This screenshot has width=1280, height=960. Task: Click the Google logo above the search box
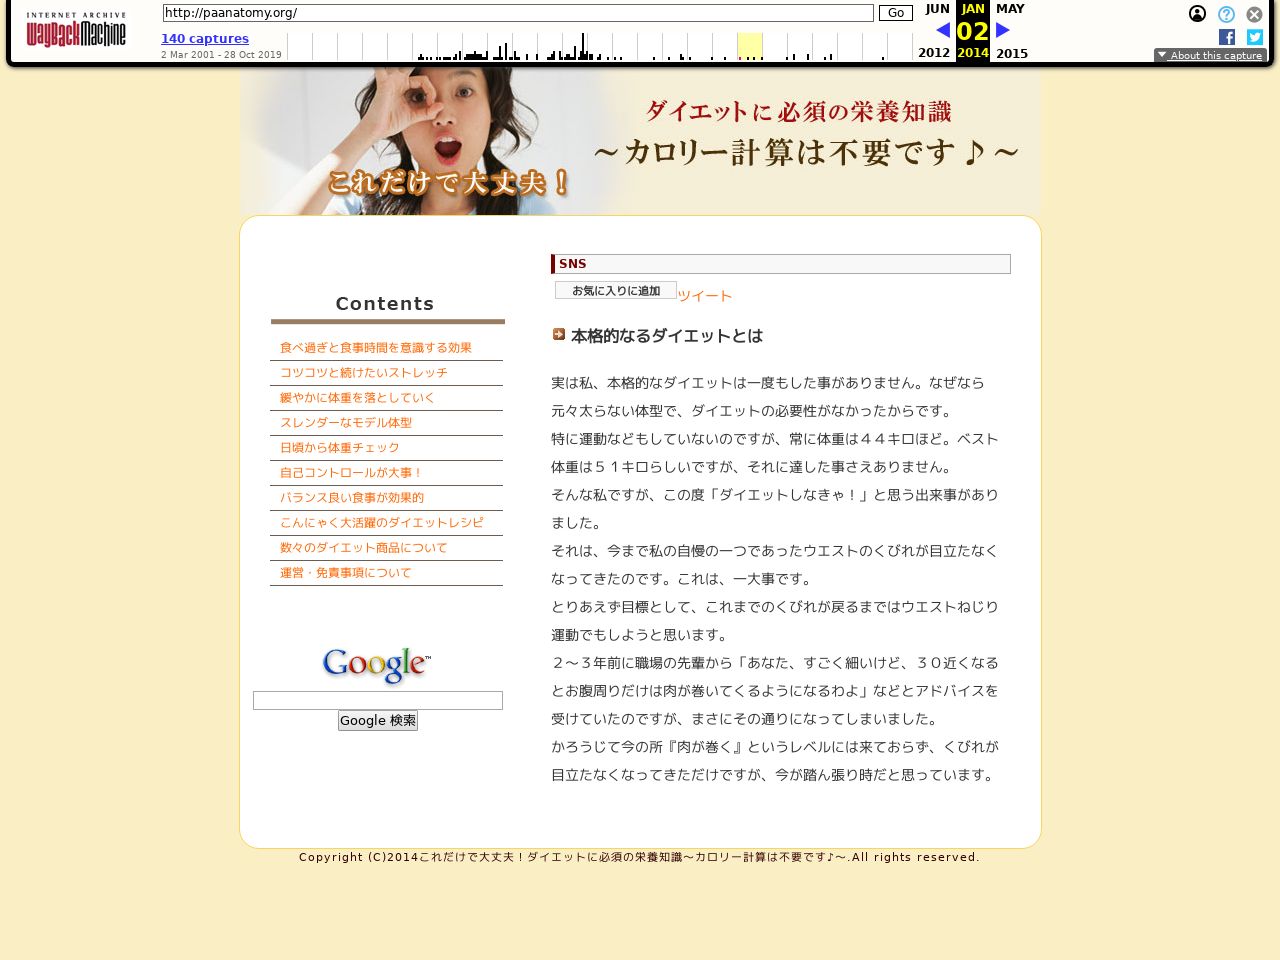point(375,663)
